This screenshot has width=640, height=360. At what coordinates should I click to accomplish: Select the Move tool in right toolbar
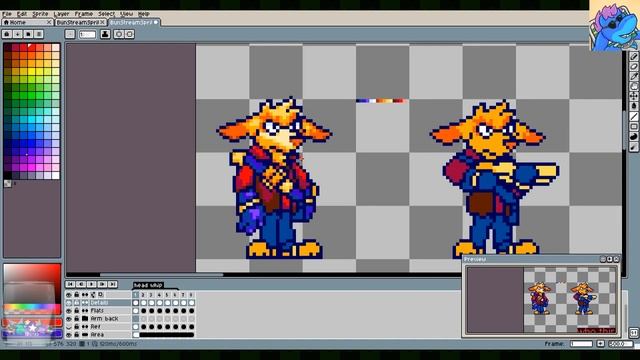click(634, 96)
